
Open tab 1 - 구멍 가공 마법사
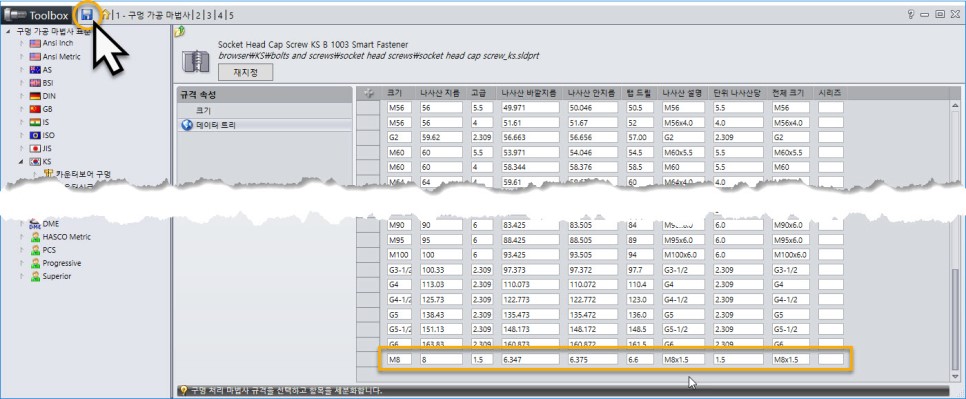(x=153, y=15)
